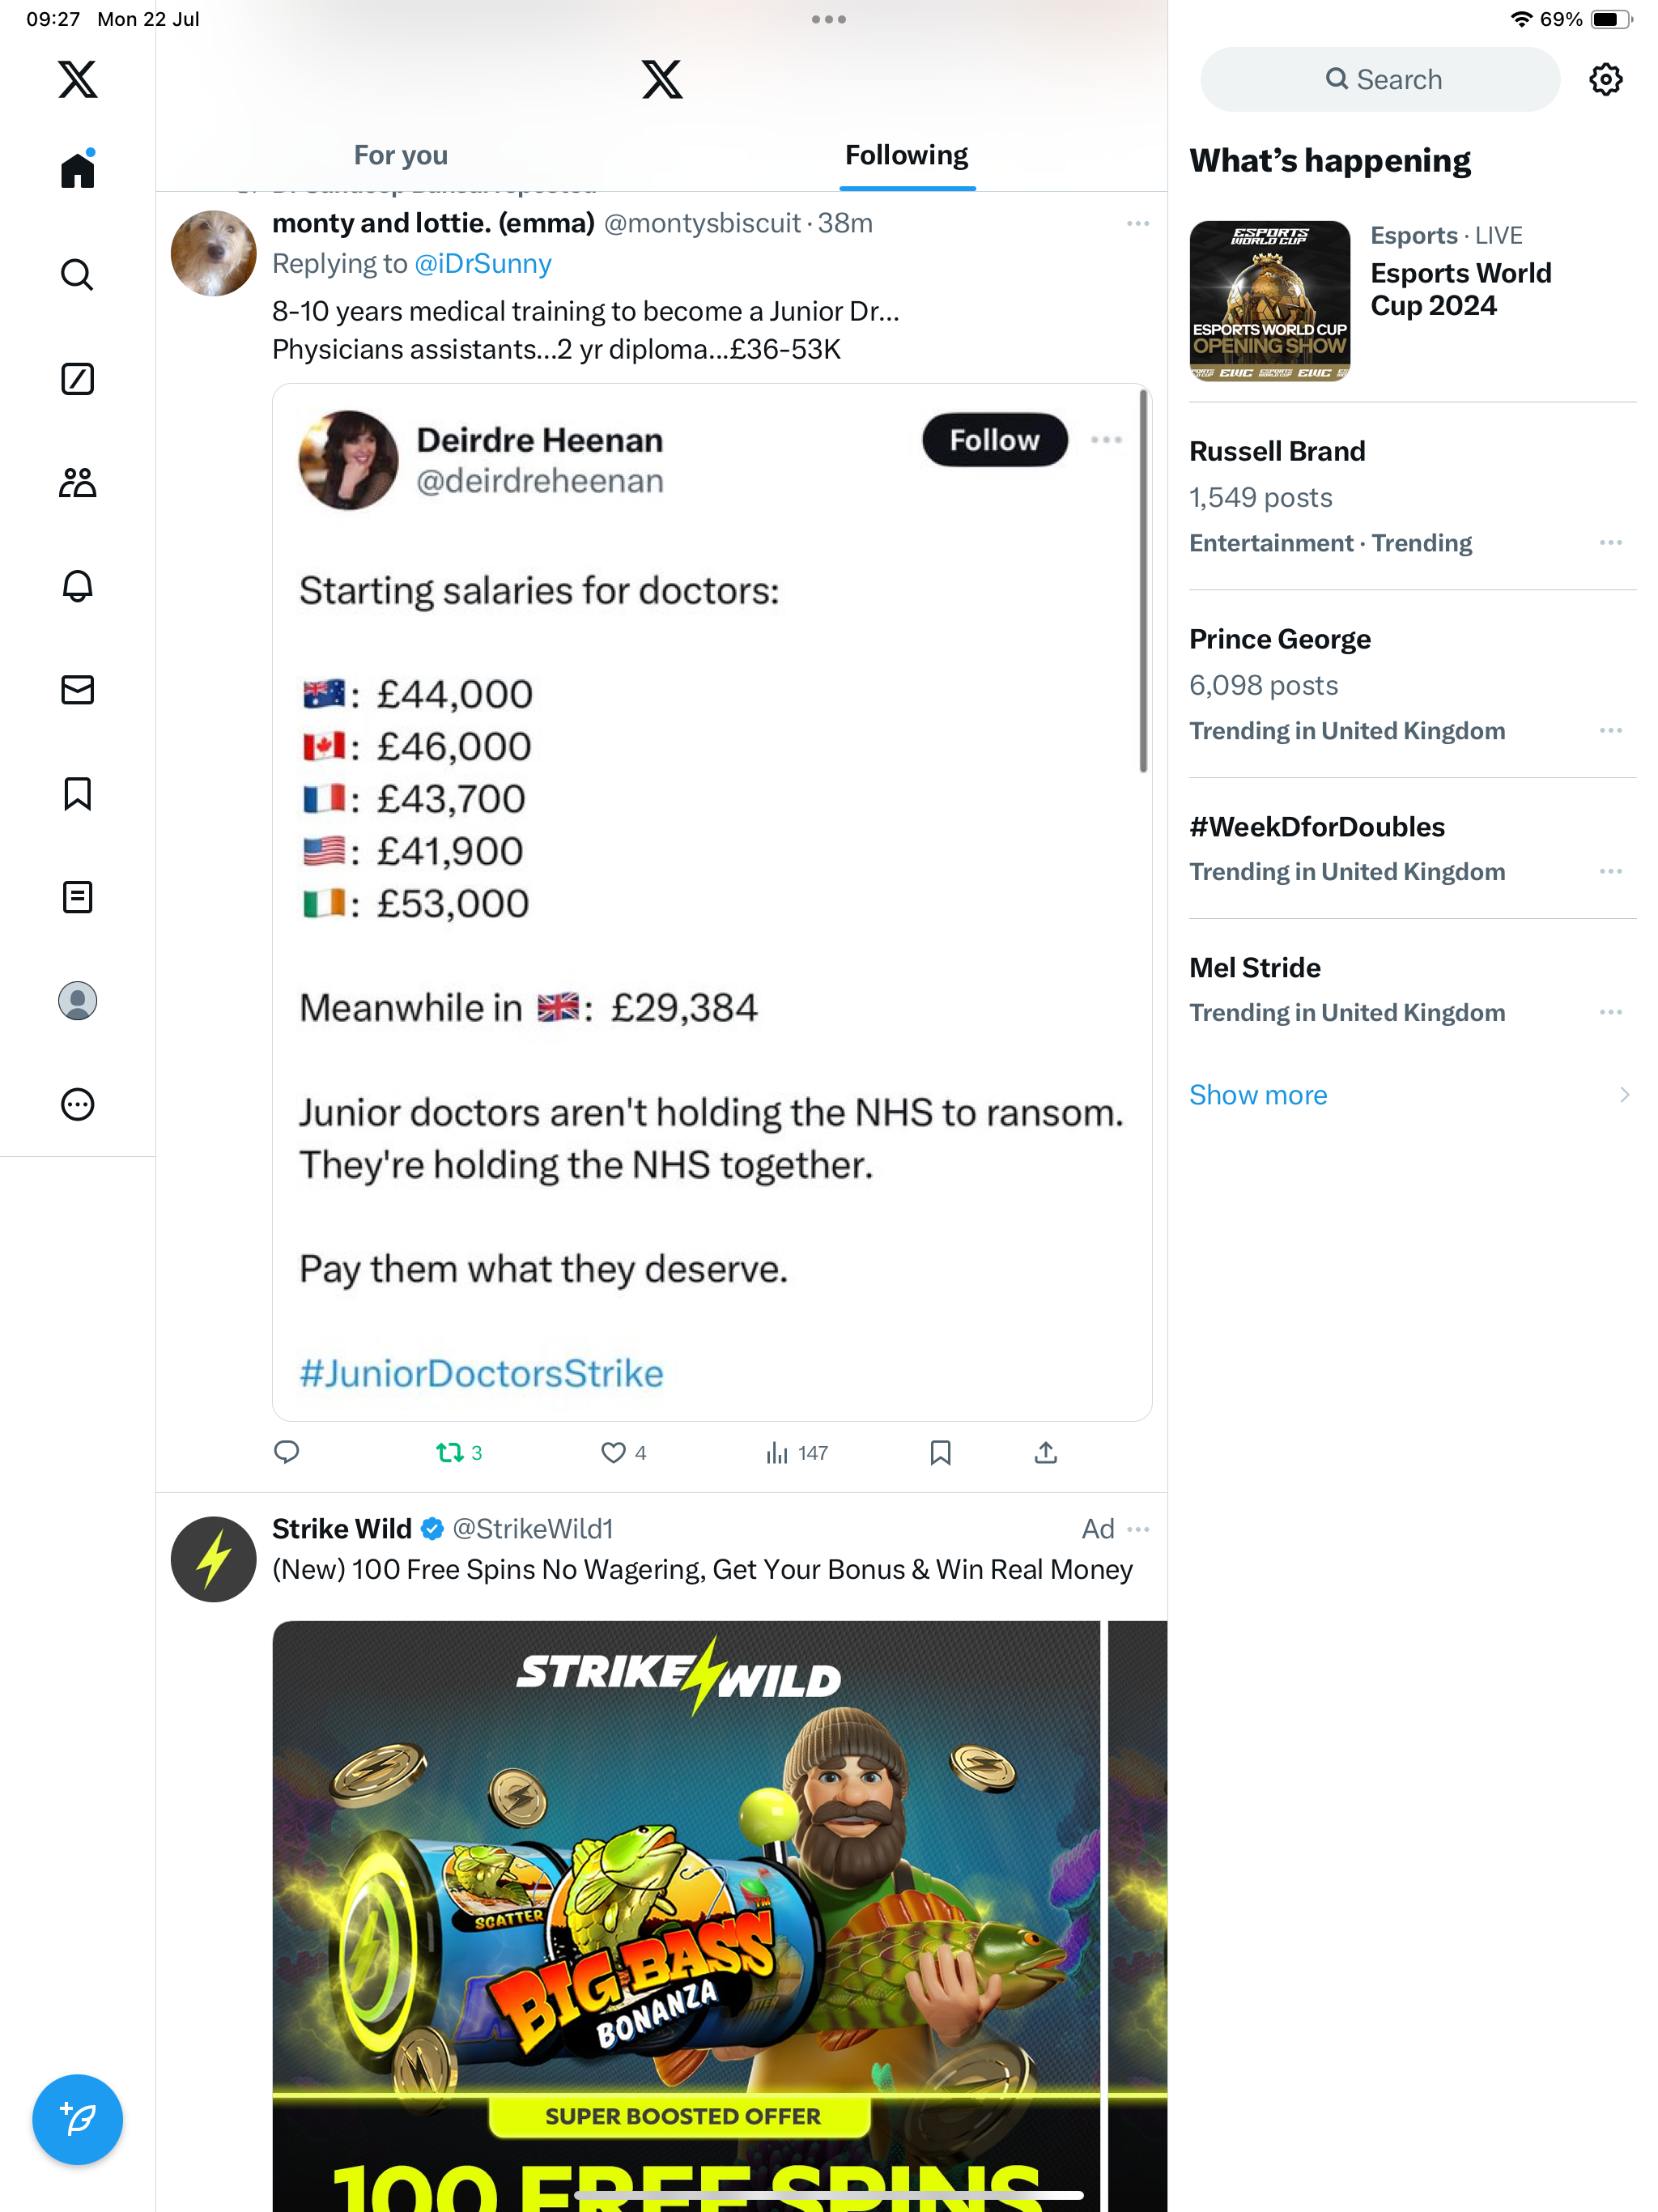Toggle bookmark on monty and lottie's post
Image resolution: width=1658 pixels, height=2212 pixels.
(940, 1452)
